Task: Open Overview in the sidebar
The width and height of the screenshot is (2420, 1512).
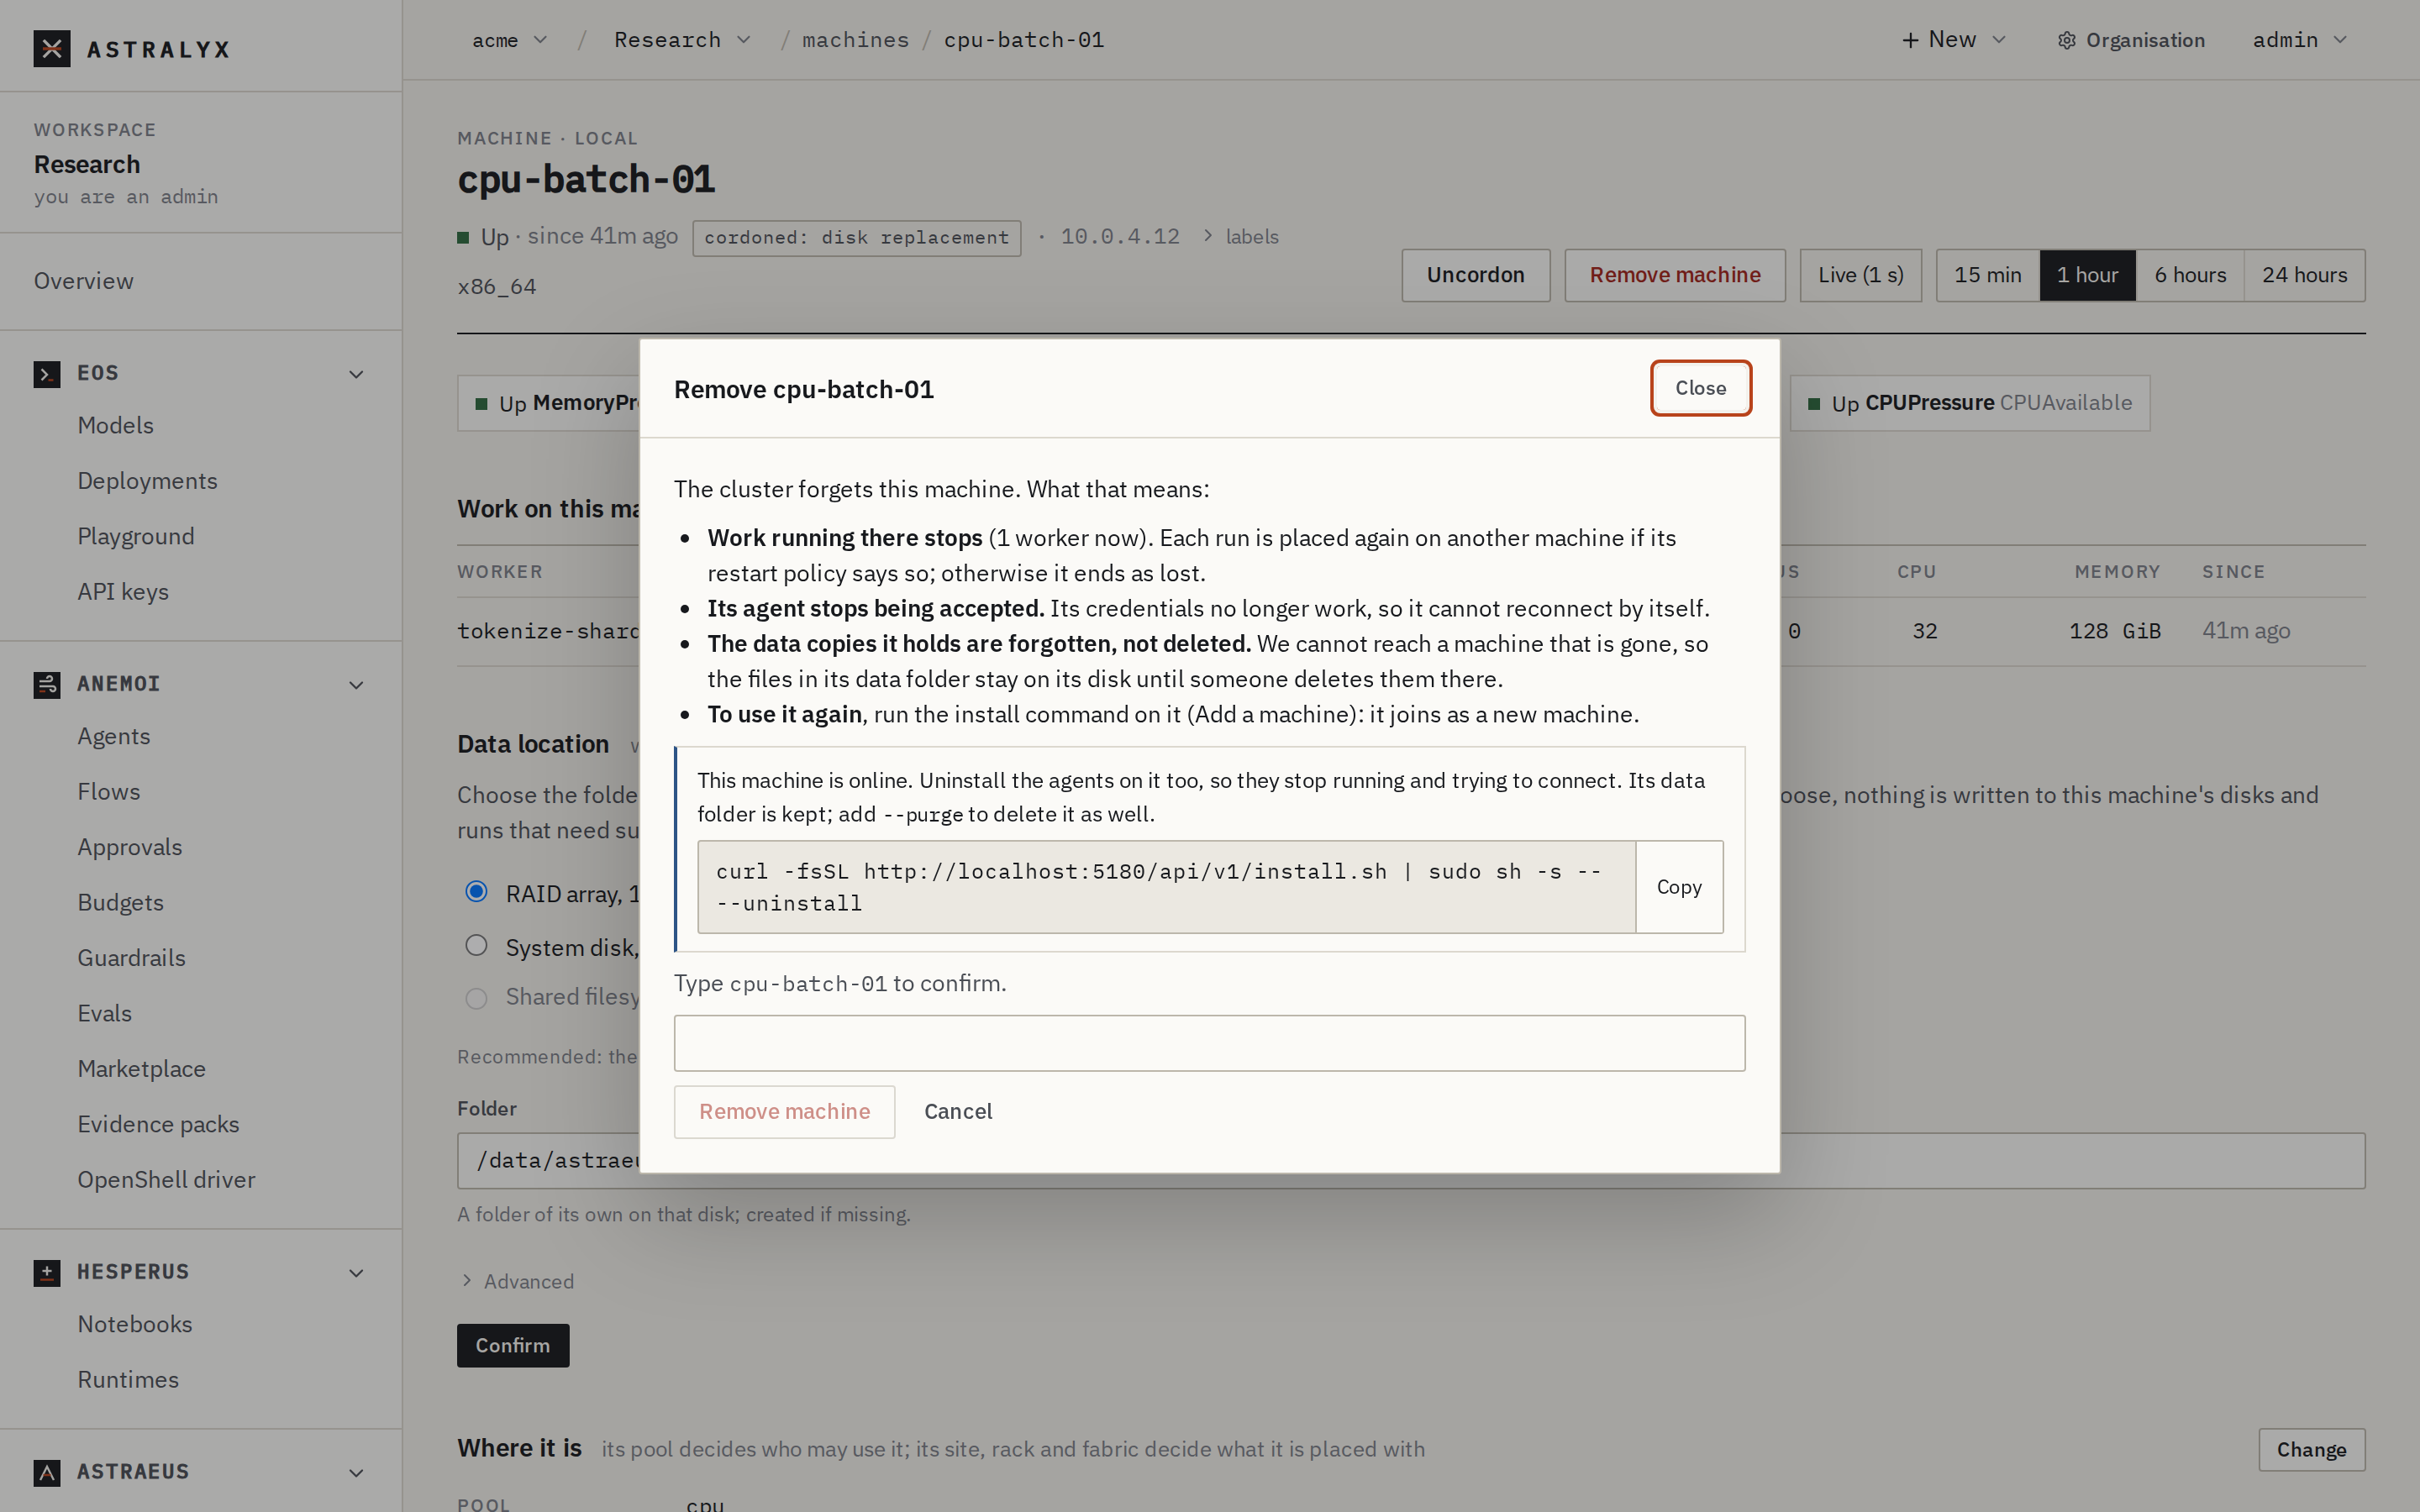Action: point(83,281)
